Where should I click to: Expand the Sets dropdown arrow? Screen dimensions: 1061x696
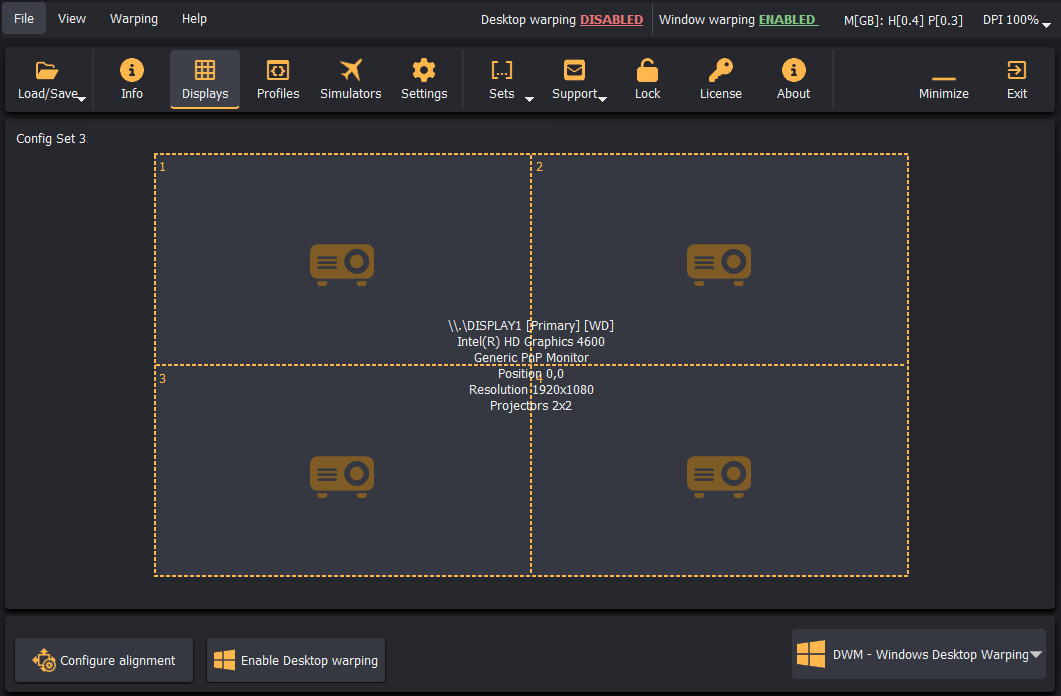[529, 99]
